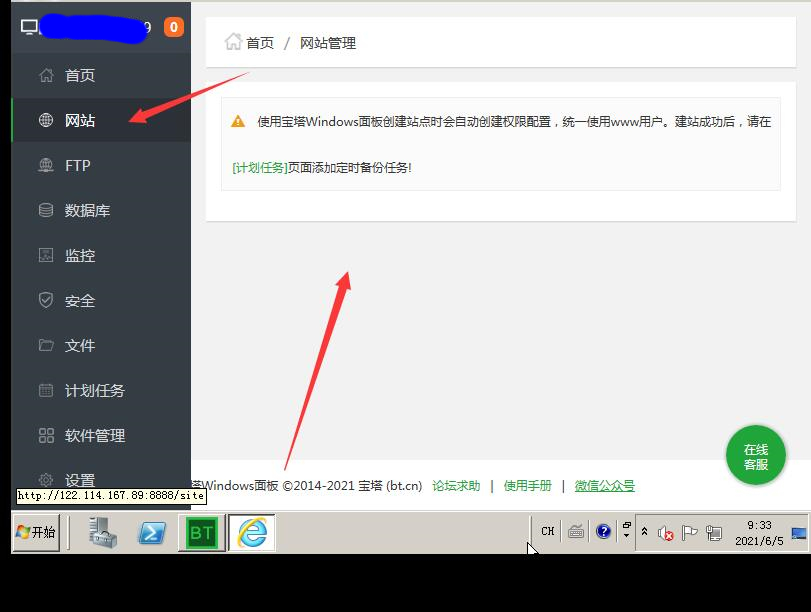The image size is (811, 612).
Task: Open the 使用手册 footer link
Action: [x=528, y=486]
